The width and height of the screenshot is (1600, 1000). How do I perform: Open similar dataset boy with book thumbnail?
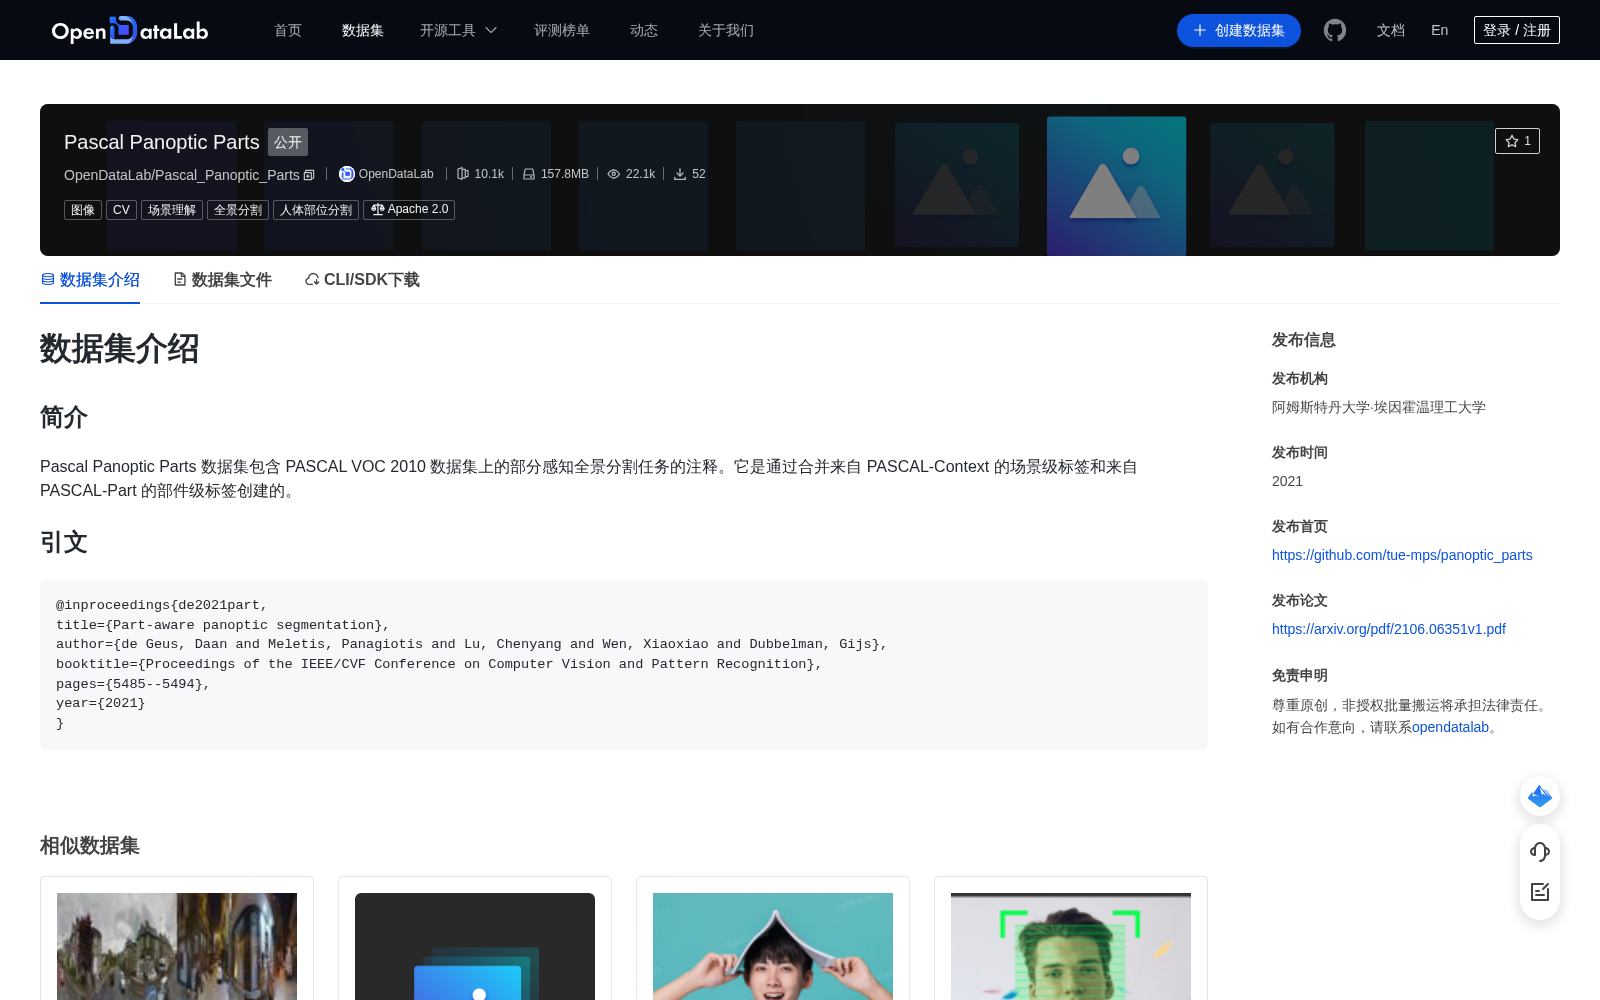click(x=773, y=946)
